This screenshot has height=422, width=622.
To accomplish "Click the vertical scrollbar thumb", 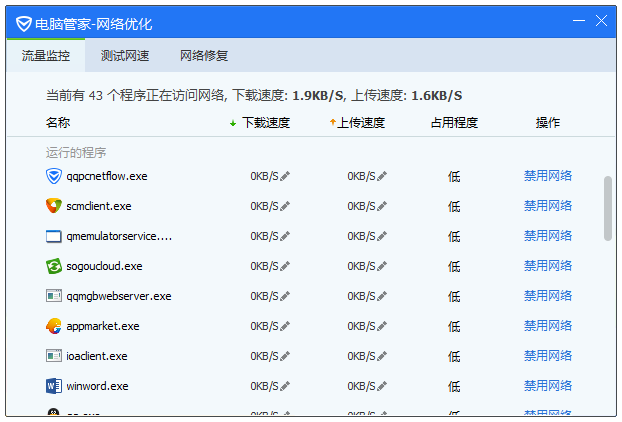I will pyautogui.click(x=608, y=208).
